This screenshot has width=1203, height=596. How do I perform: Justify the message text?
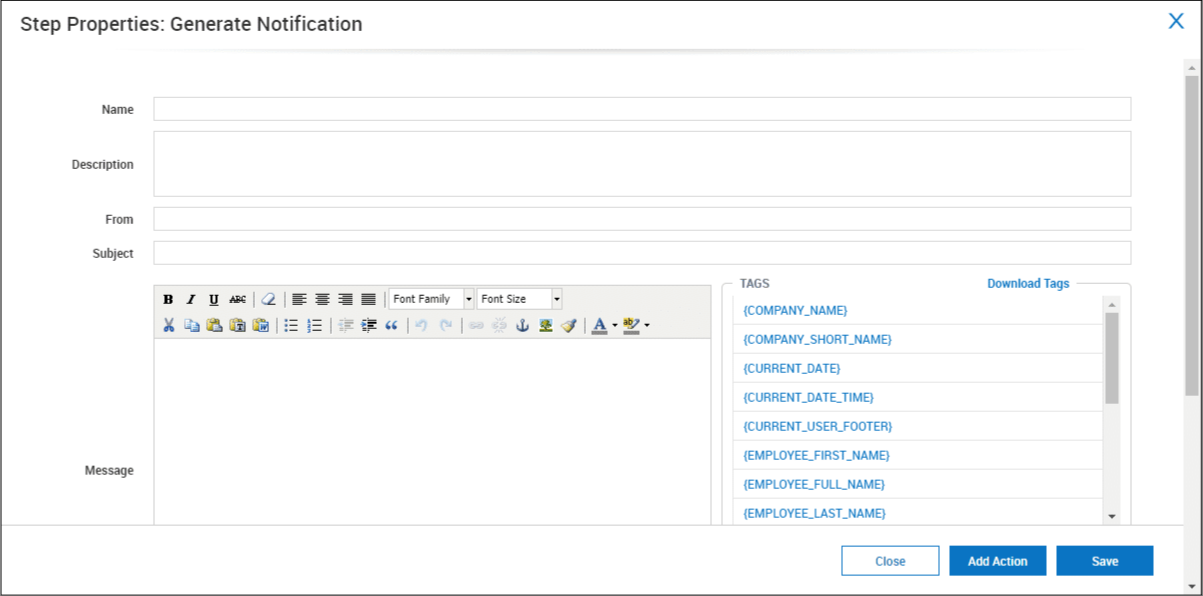[x=368, y=299]
